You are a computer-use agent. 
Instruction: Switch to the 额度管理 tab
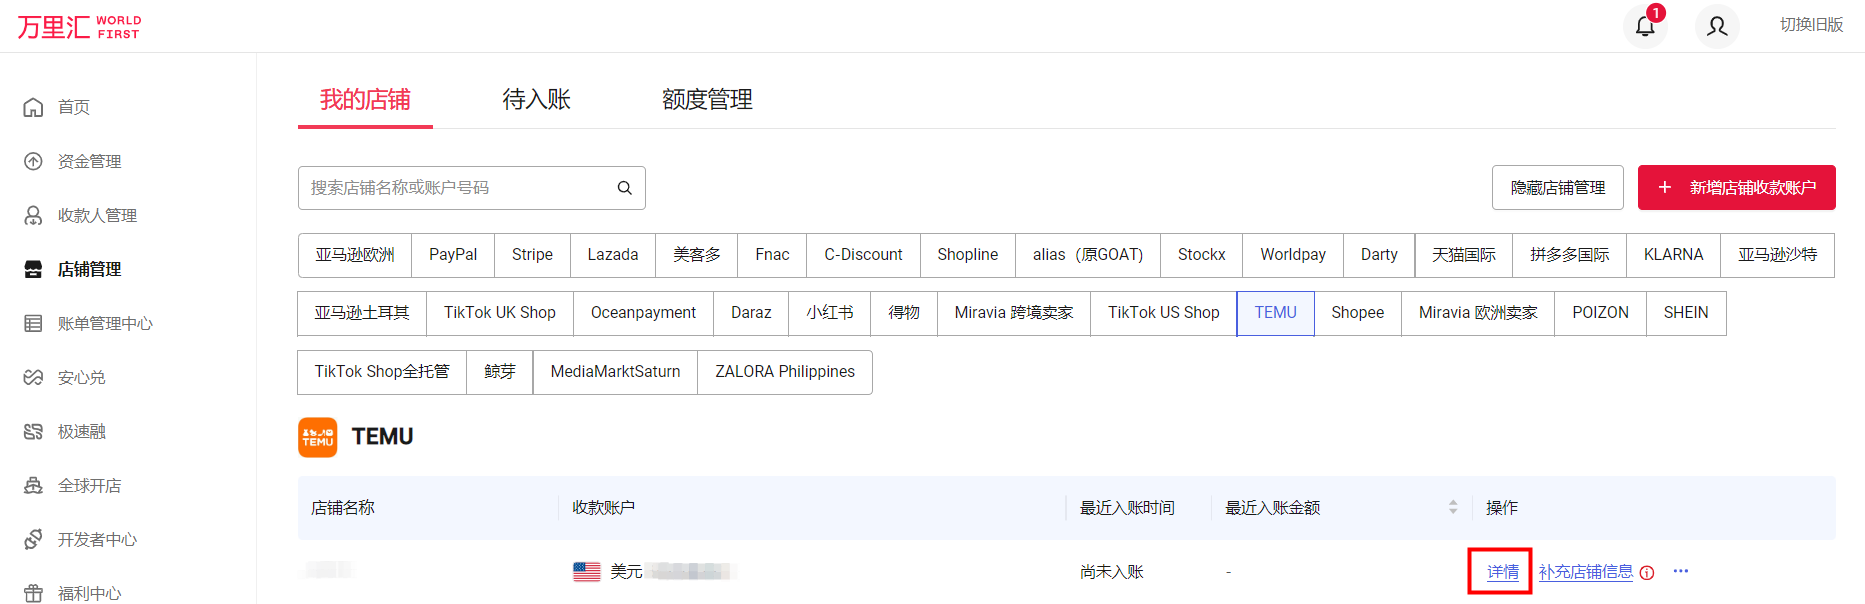click(x=707, y=100)
